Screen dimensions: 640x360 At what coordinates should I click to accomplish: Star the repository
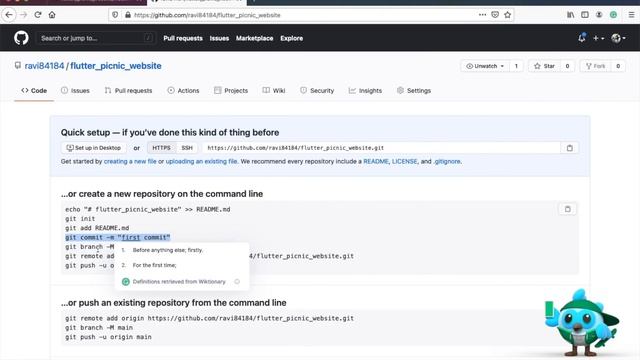click(x=544, y=66)
